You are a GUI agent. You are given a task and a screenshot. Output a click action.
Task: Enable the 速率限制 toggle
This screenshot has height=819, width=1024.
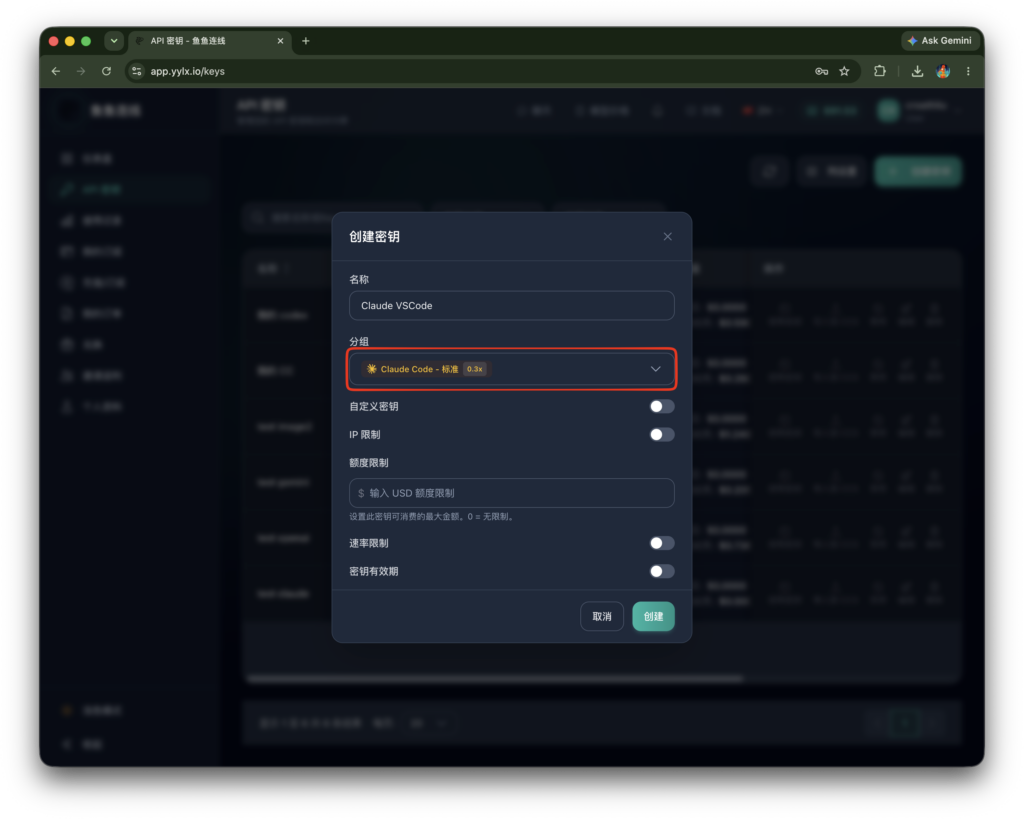pyautogui.click(x=662, y=543)
